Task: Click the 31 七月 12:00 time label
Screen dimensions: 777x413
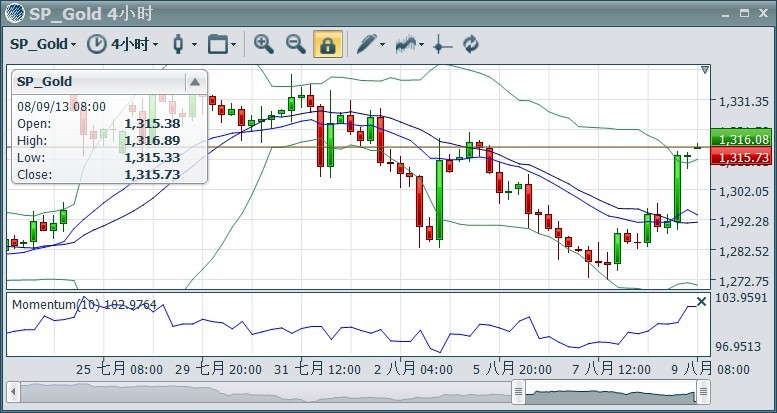Action: (x=318, y=369)
